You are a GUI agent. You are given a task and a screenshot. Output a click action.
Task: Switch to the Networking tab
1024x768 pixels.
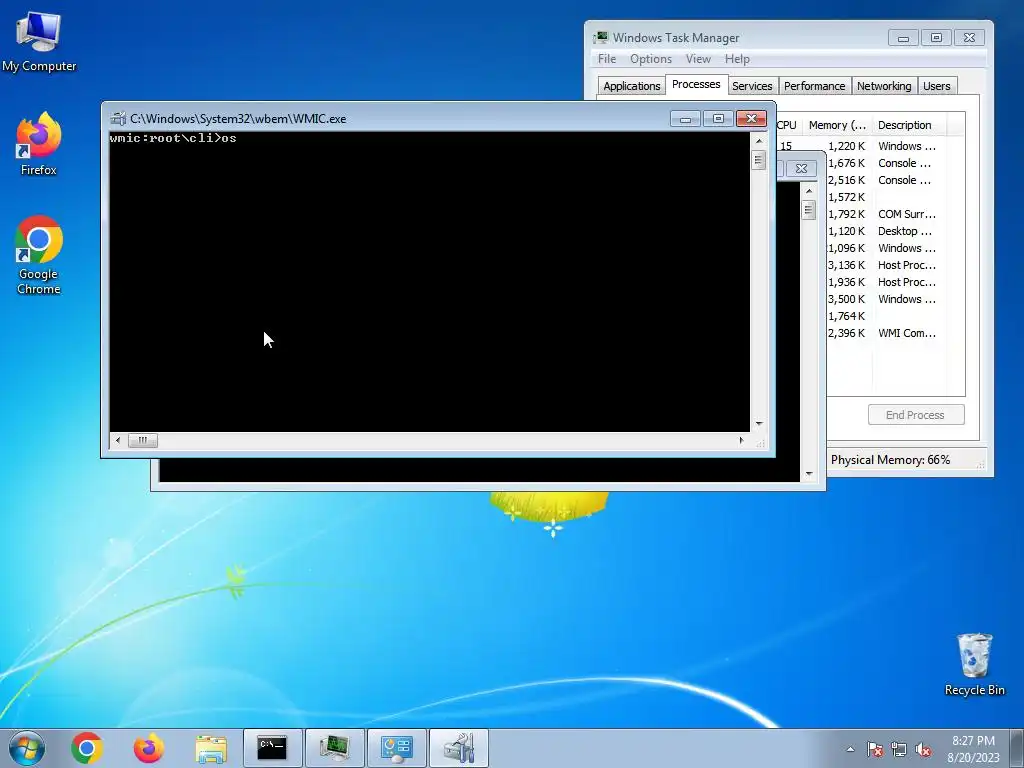(x=884, y=86)
